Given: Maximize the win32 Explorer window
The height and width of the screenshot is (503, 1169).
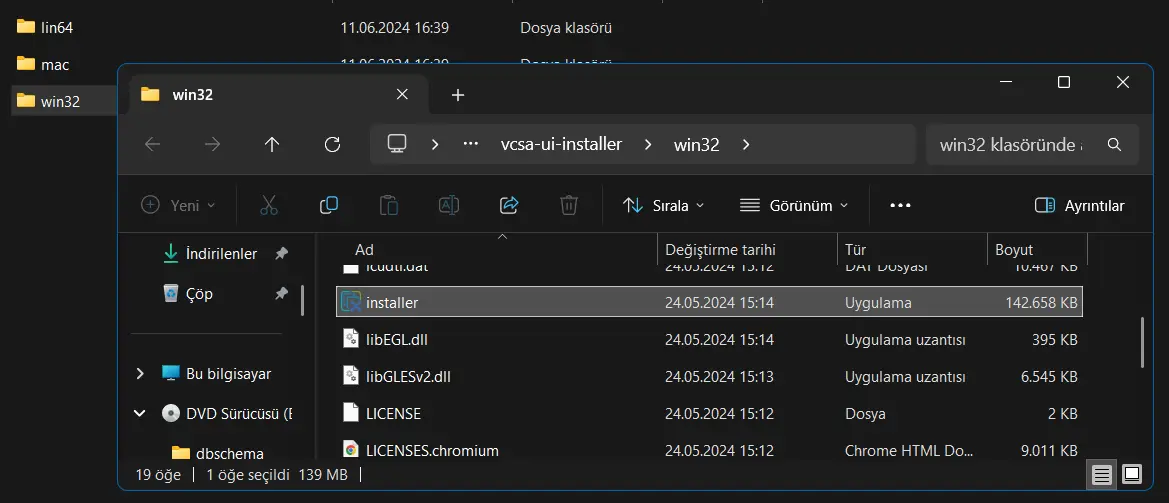Looking at the screenshot, I should coord(1064,82).
